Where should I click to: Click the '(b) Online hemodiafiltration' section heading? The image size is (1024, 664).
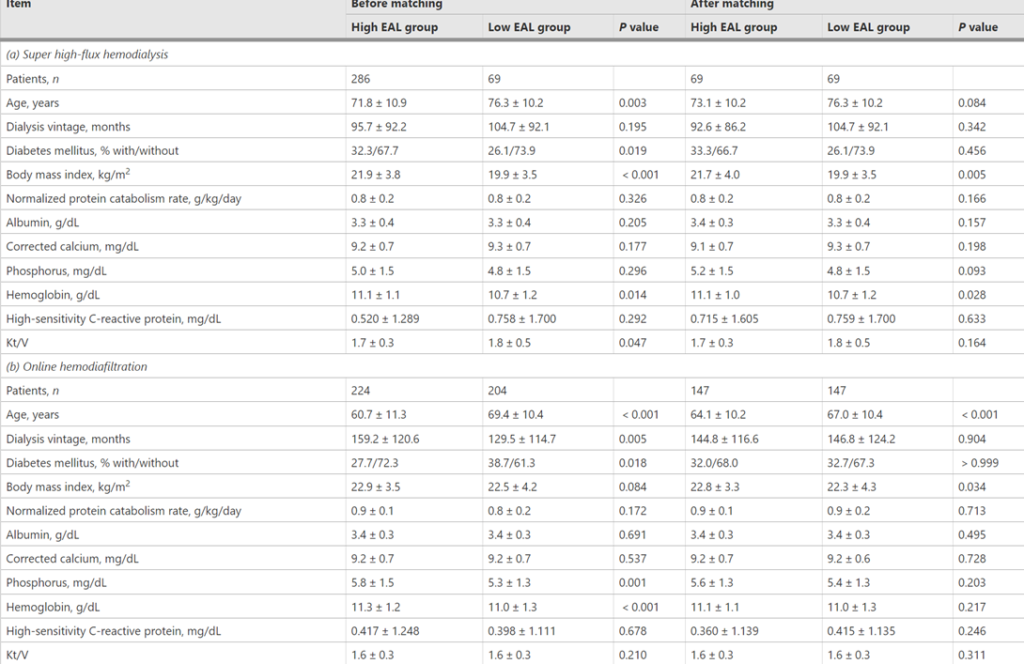(76, 367)
